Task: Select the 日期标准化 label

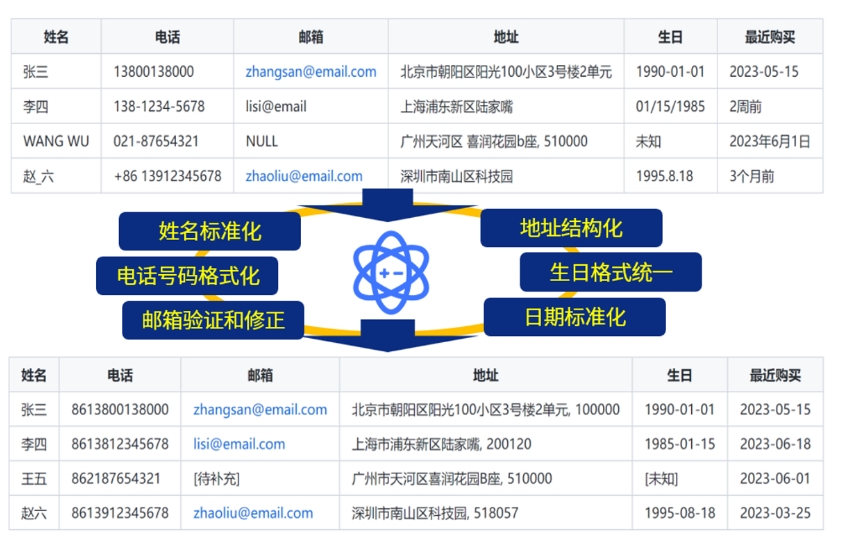Action: click(574, 317)
